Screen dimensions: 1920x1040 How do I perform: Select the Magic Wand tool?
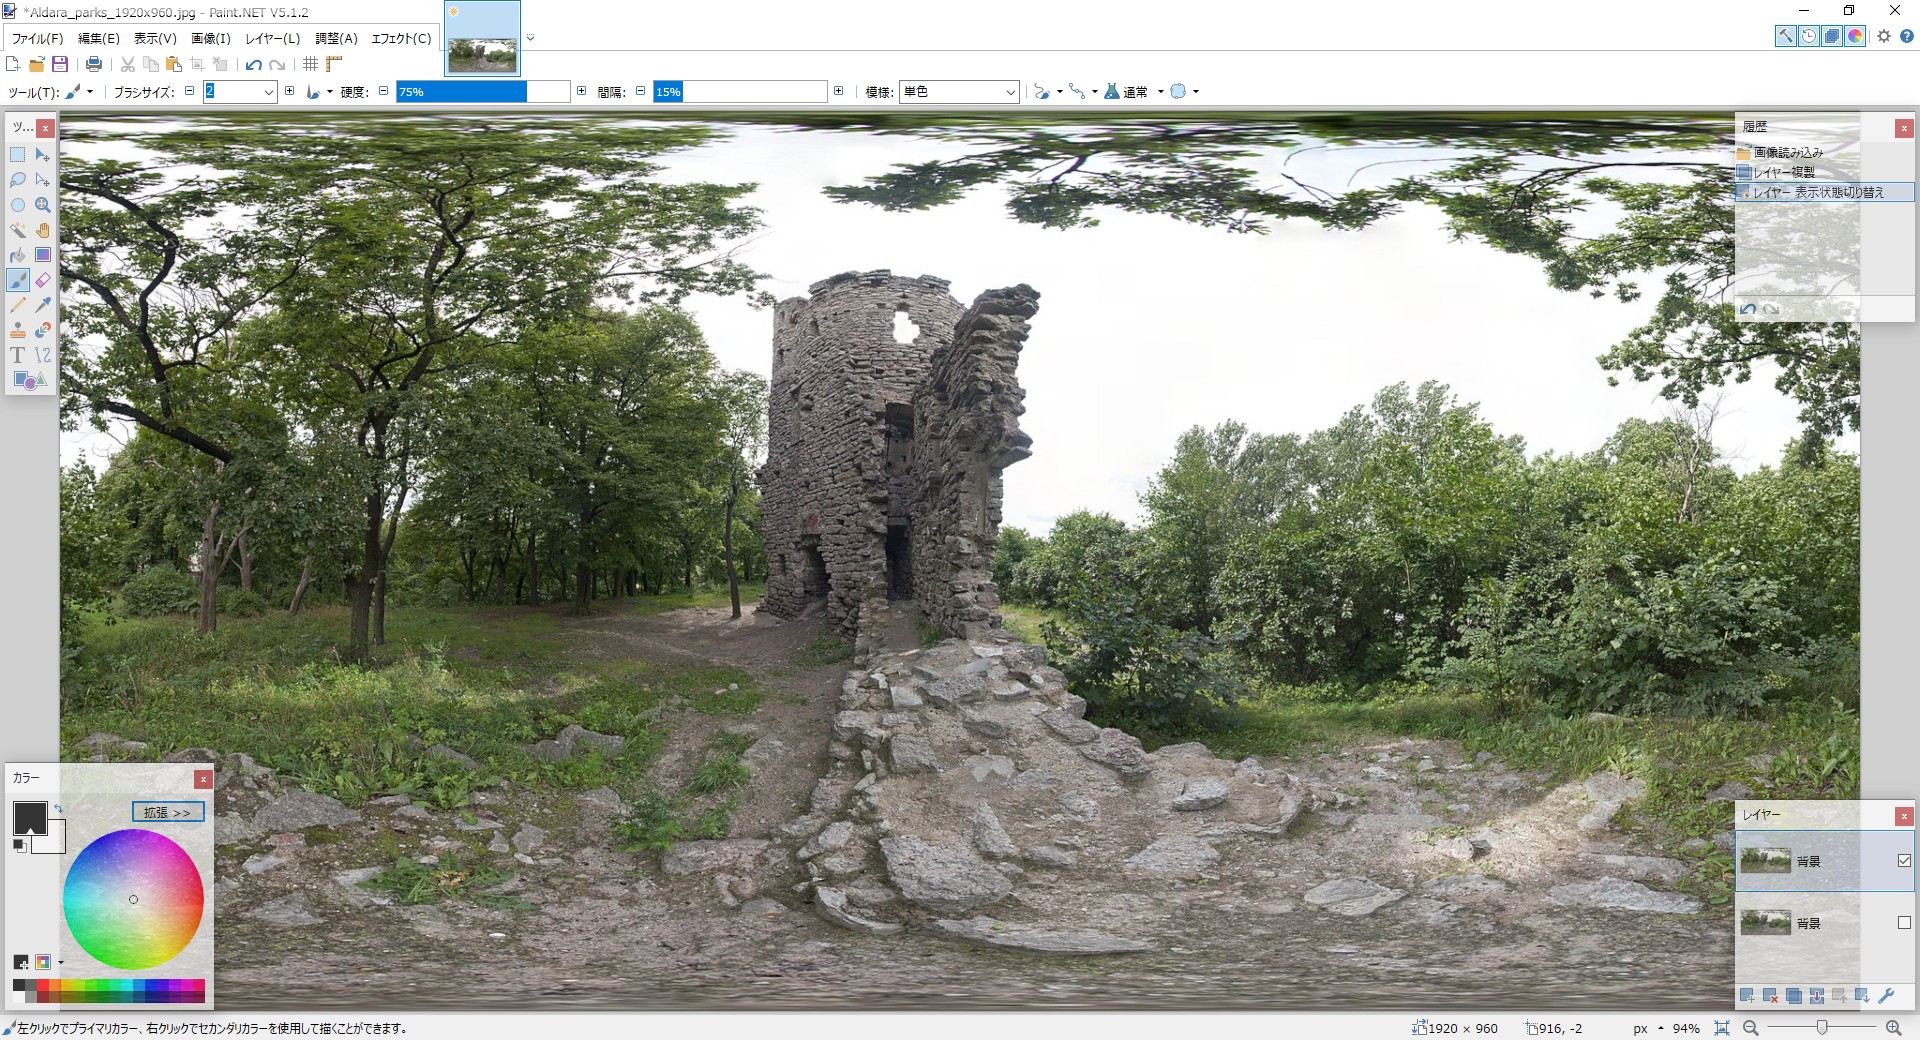point(18,230)
